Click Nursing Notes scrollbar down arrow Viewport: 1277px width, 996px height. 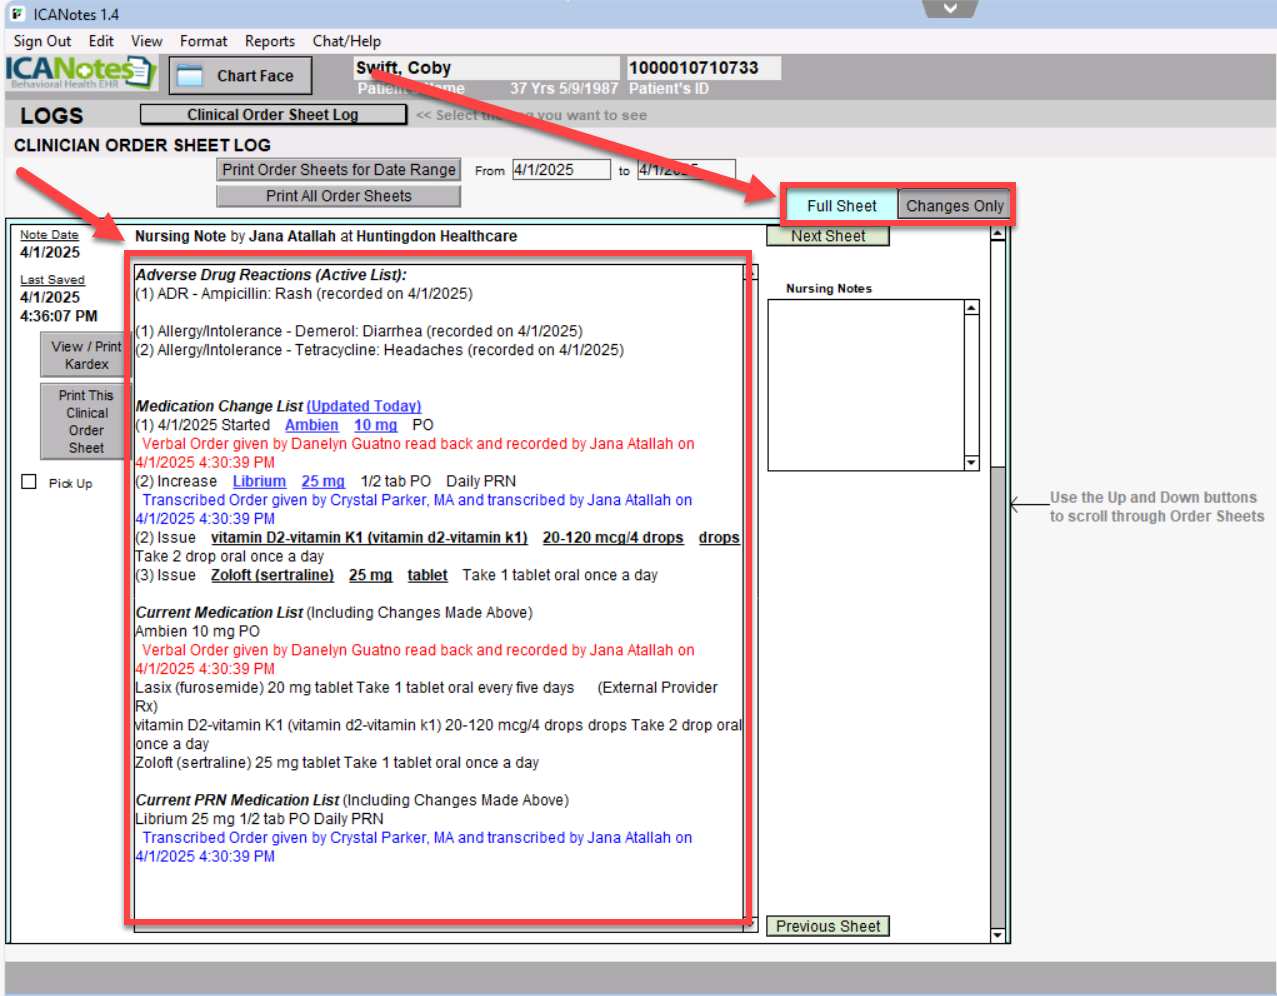click(x=971, y=463)
